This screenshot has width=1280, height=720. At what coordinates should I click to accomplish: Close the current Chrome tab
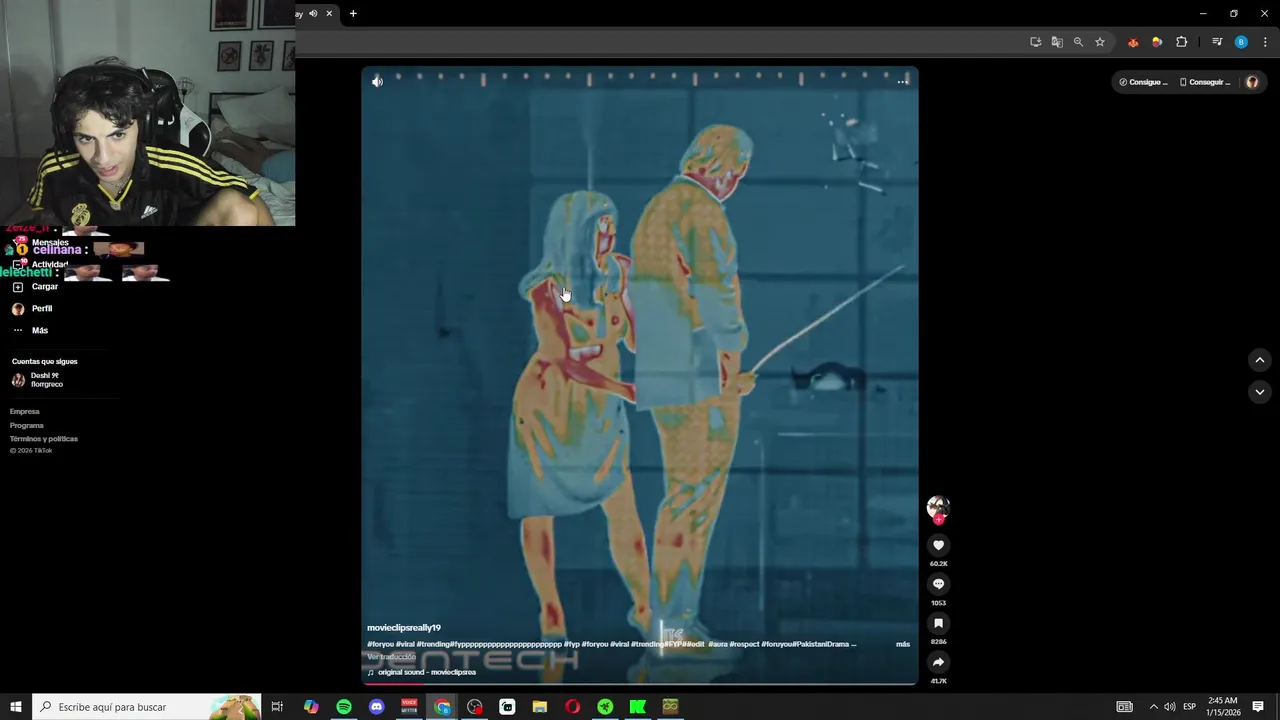click(329, 13)
